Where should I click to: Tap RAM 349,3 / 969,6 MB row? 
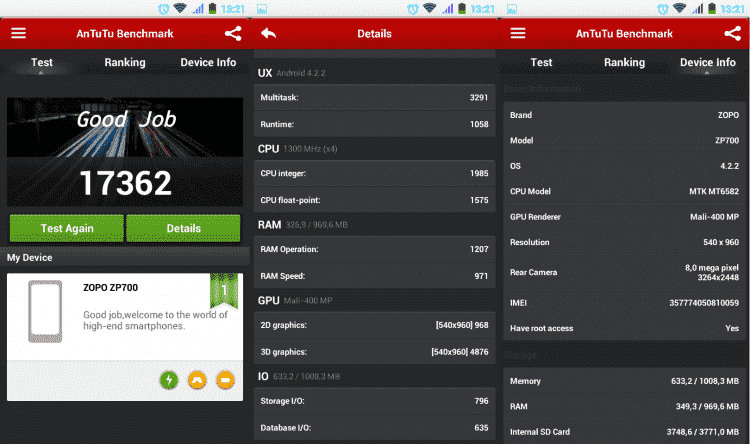[624, 406]
